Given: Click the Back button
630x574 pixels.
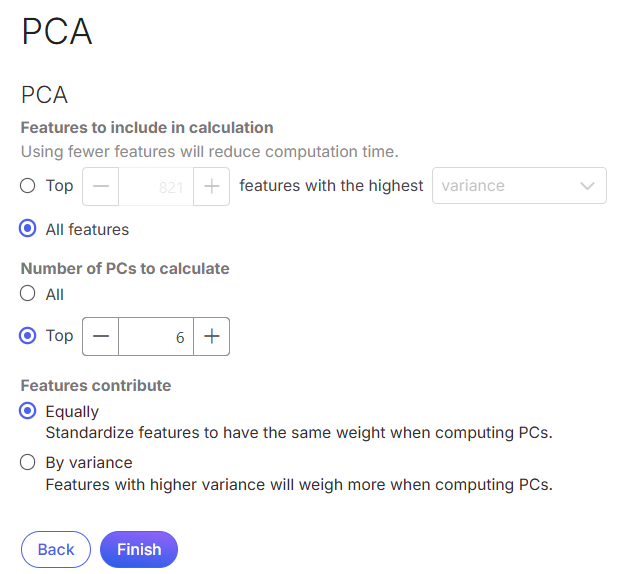Looking at the screenshot, I should tap(56, 549).
